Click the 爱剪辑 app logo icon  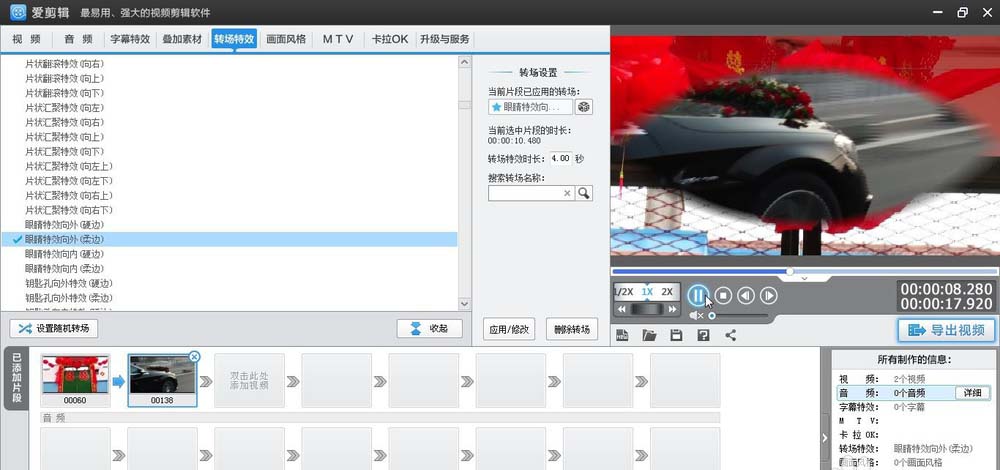tap(18, 12)
